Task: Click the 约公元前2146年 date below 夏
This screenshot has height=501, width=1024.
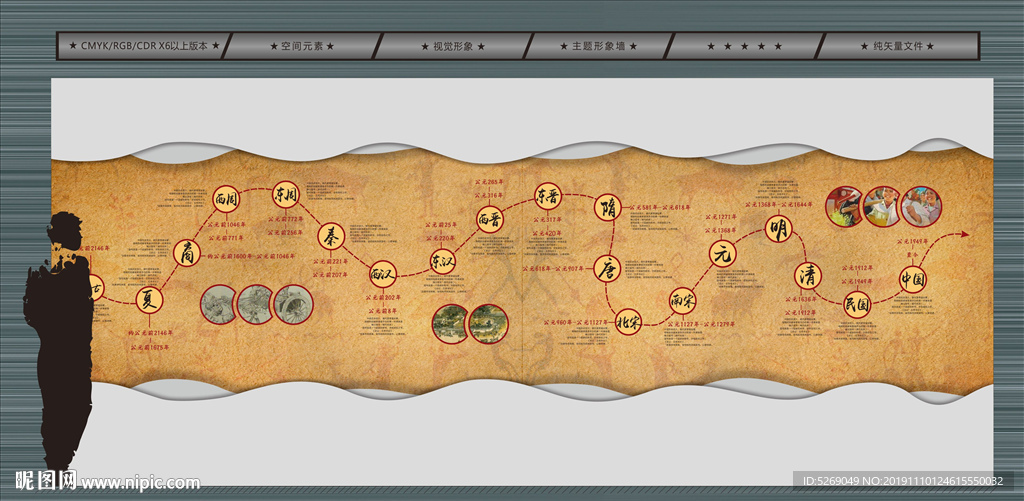Action: click(x=151, y=333)
